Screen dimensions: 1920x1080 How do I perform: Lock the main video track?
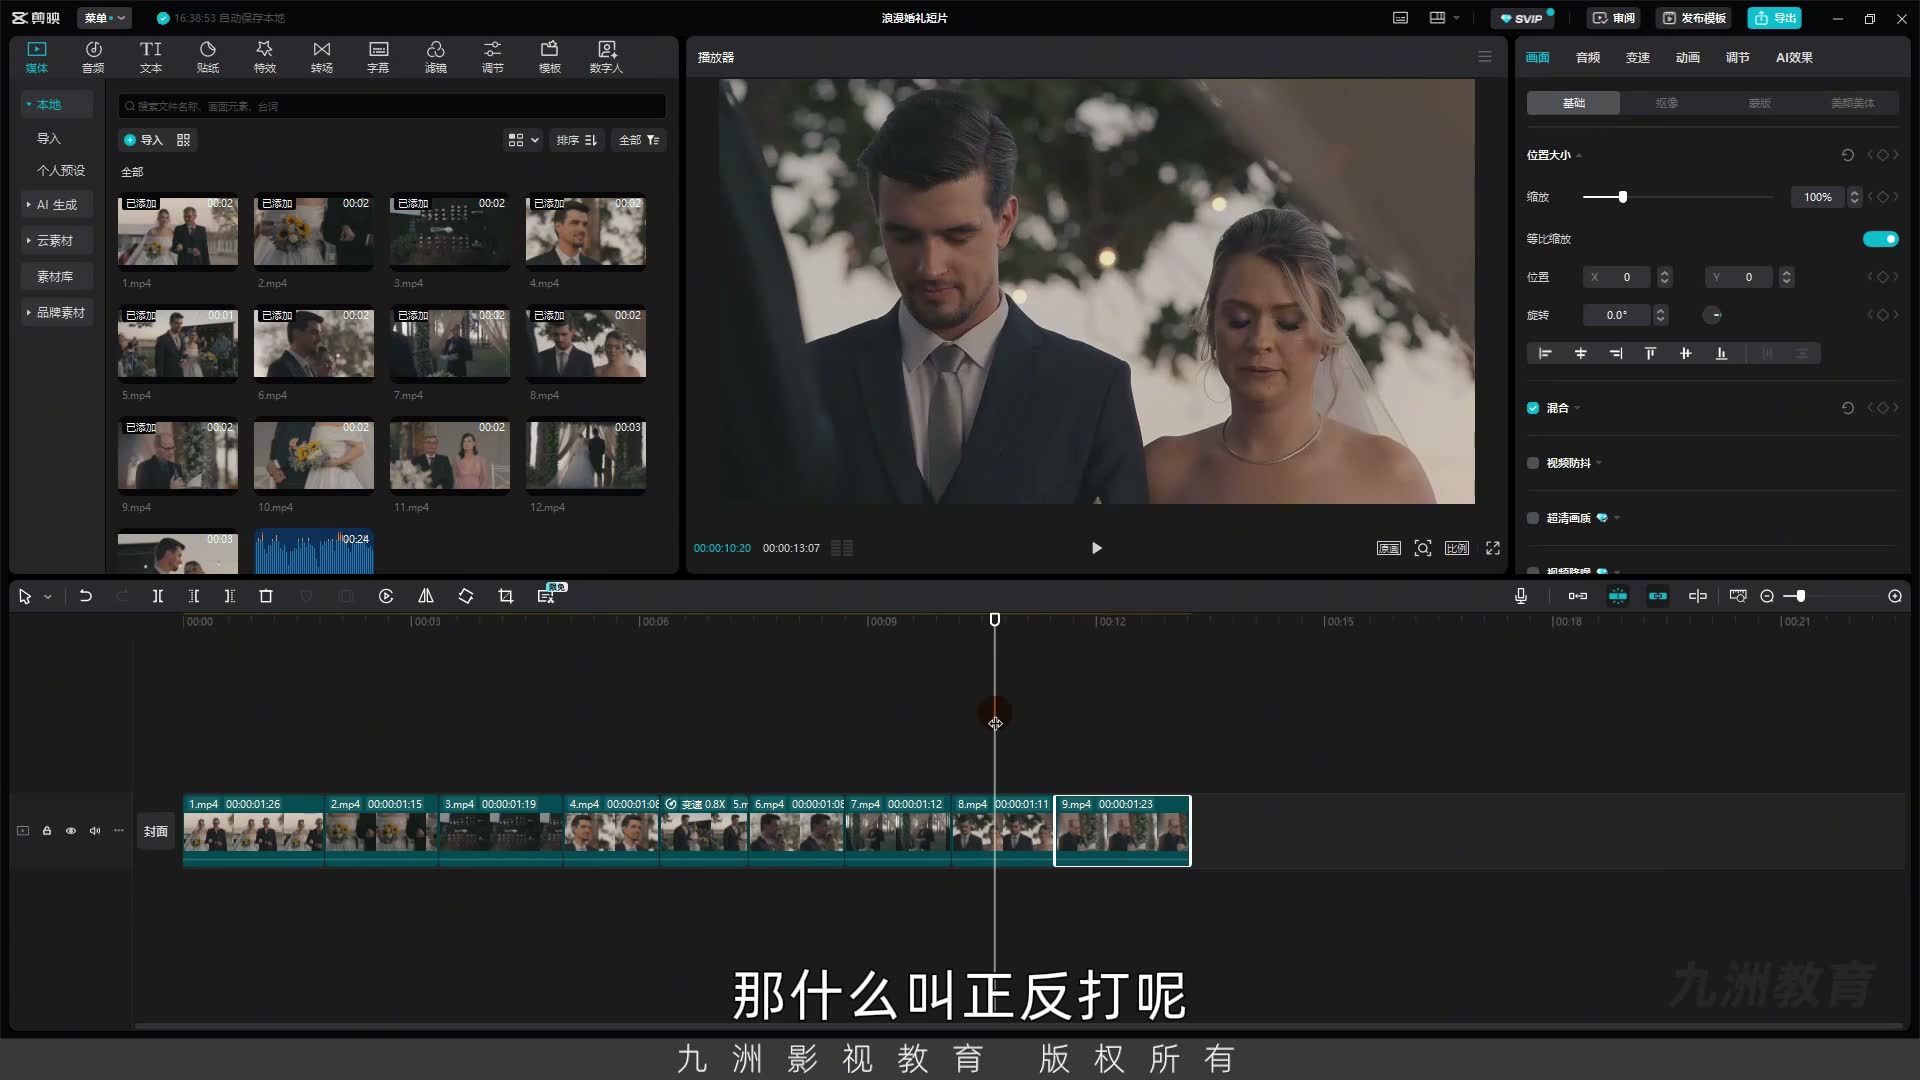coord(47,831)
